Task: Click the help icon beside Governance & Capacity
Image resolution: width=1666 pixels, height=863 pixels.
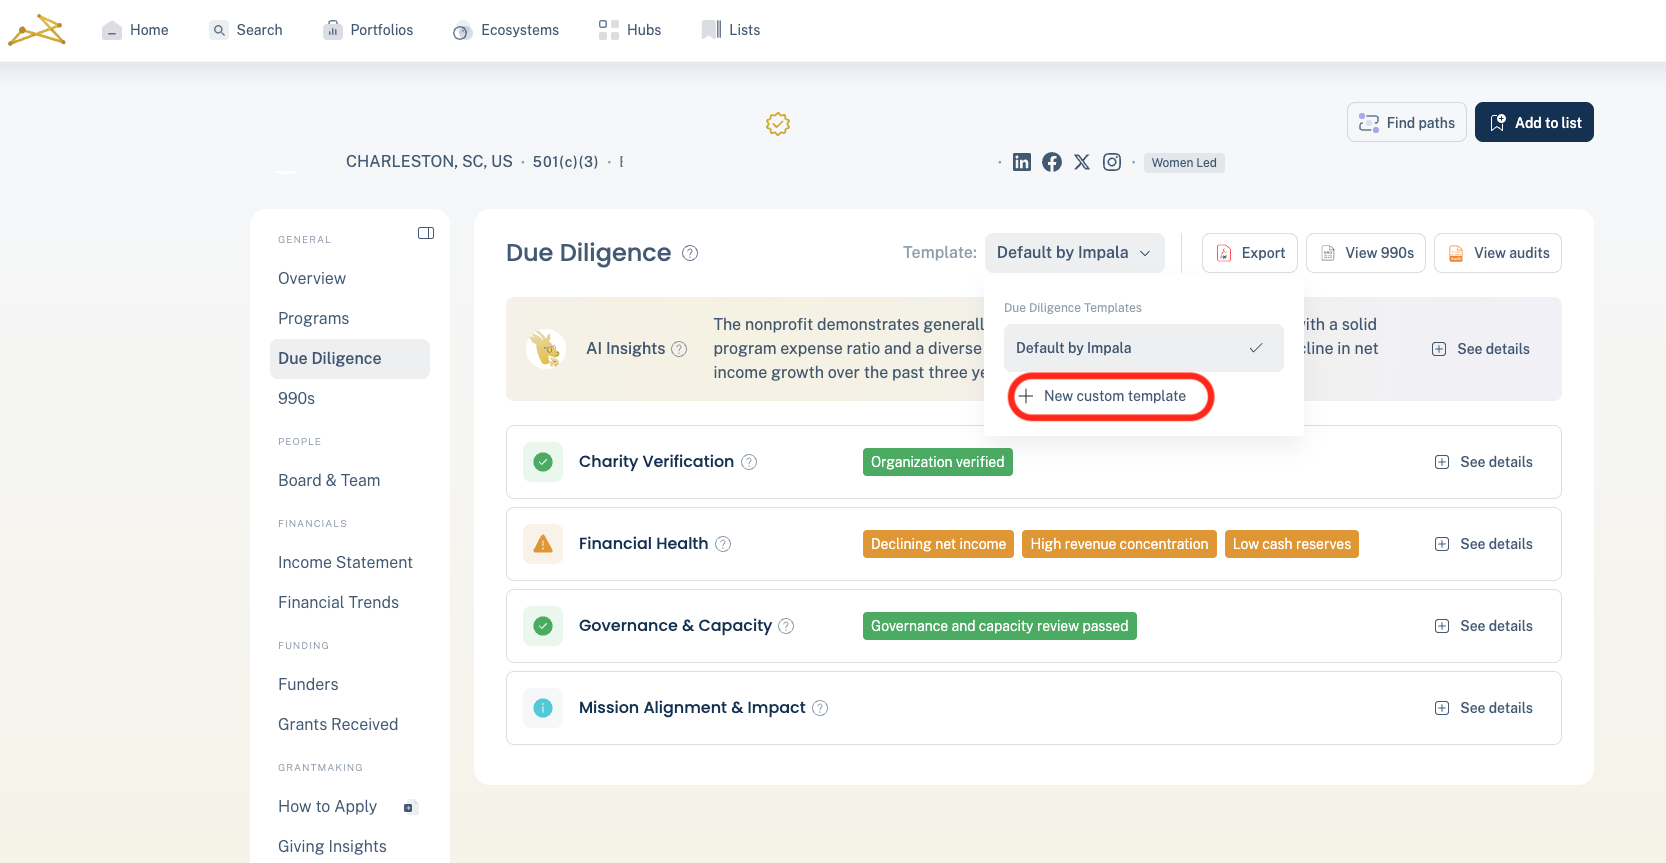Action: (x=786, y=626)
